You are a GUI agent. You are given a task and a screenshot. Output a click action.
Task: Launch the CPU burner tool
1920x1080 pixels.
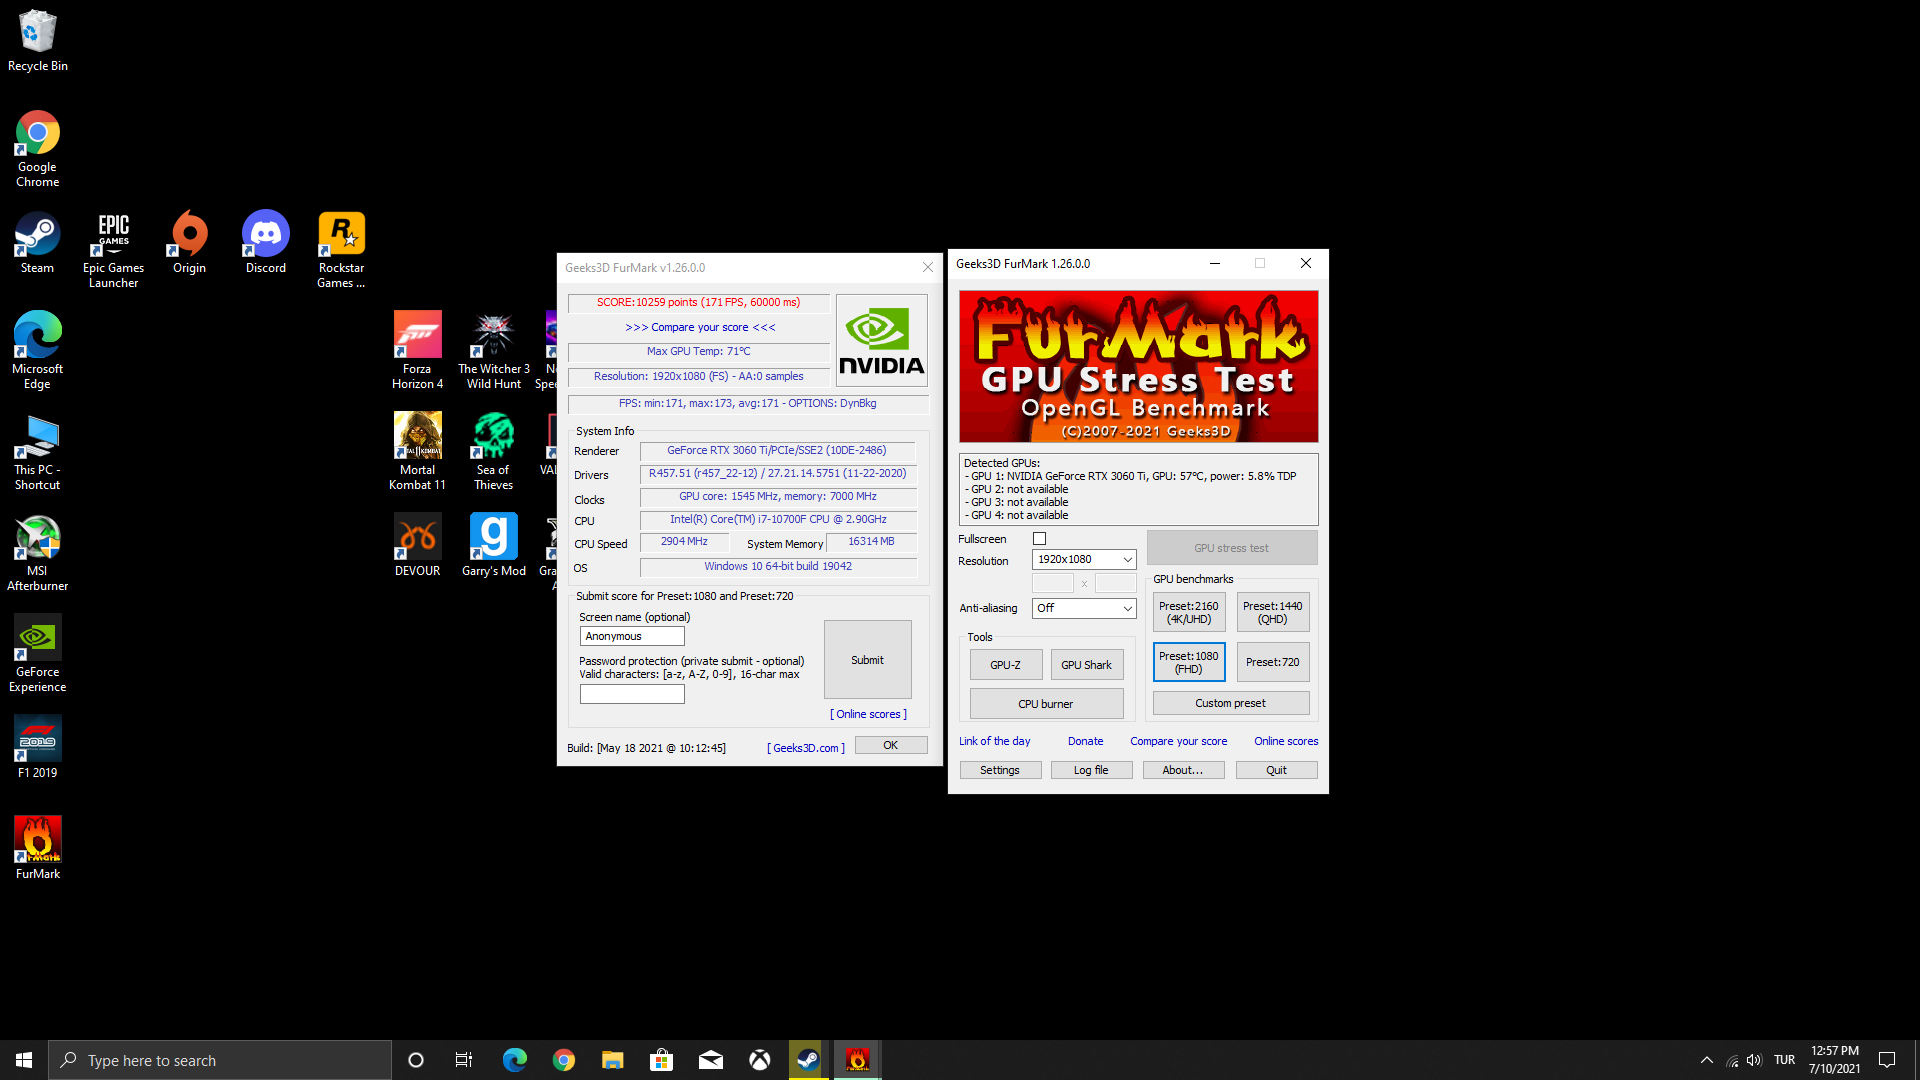[x=1046, y=704]
